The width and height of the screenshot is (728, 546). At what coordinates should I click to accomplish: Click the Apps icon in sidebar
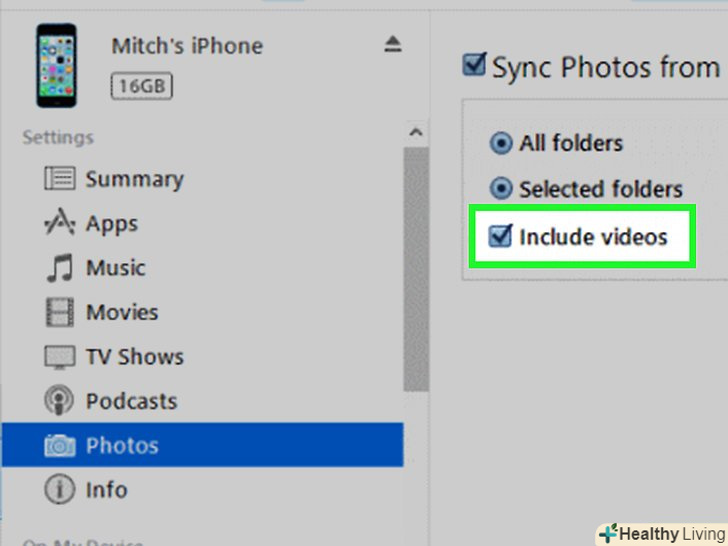point(59,224)
